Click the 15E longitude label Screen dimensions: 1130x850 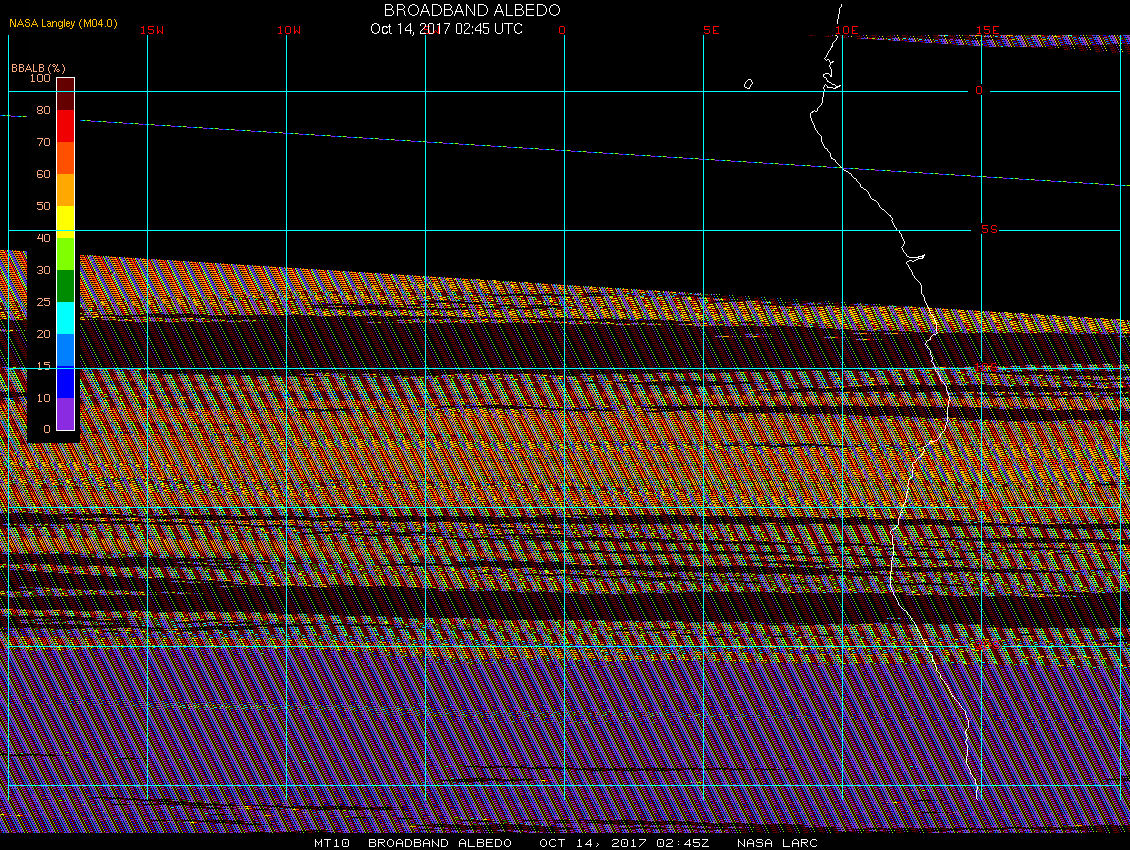click(x=988, y=30)
